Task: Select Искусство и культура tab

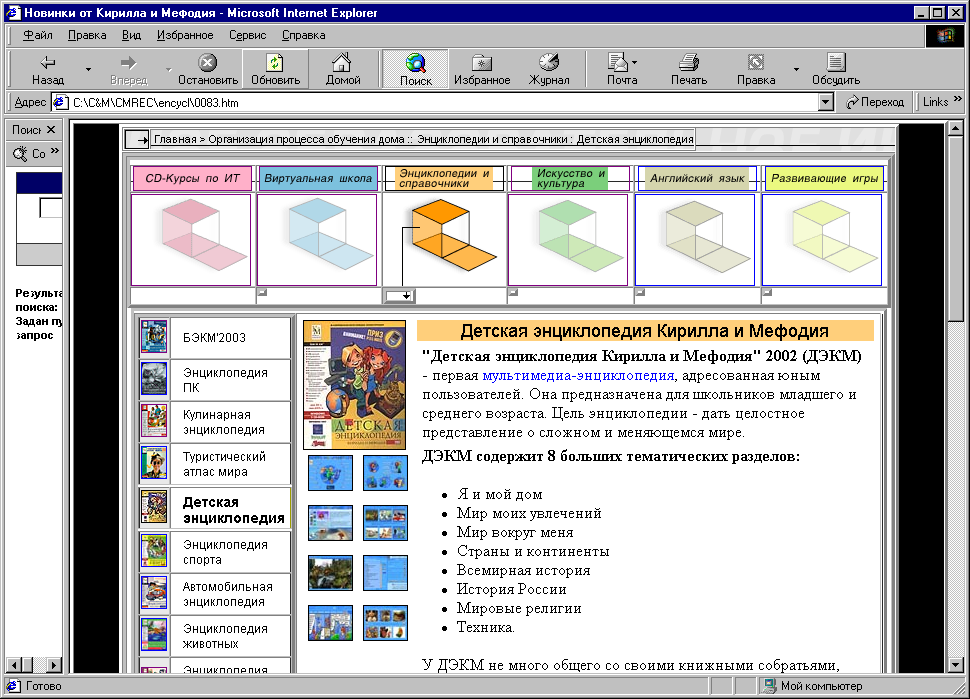Action: [x=570, y=179]
